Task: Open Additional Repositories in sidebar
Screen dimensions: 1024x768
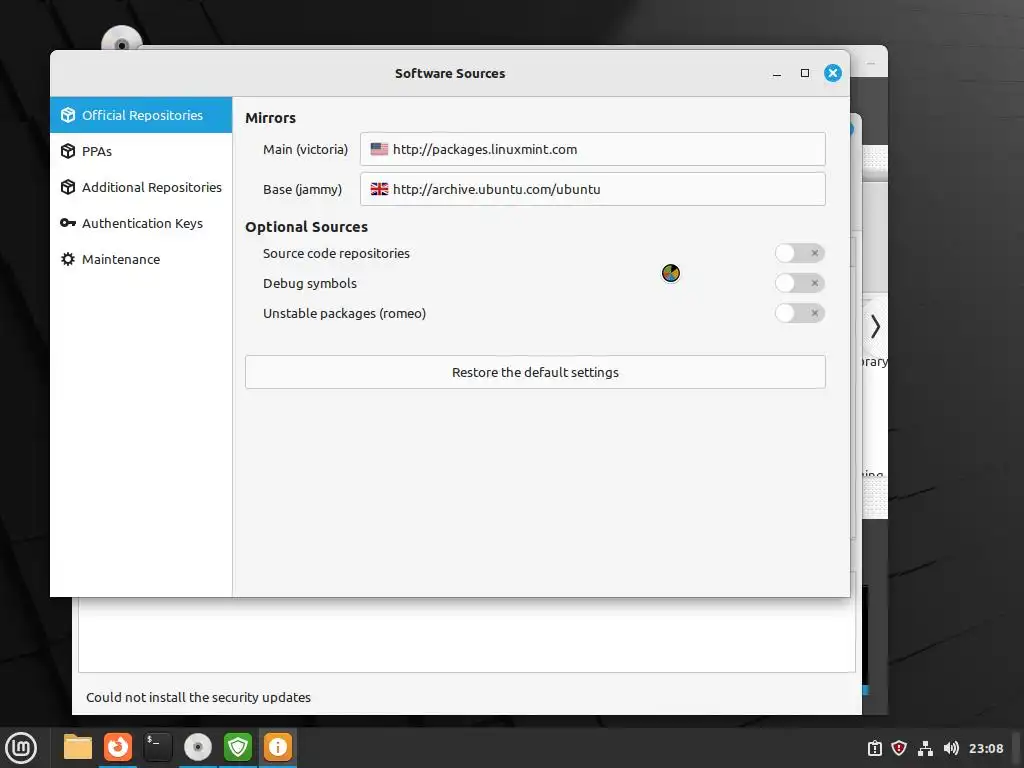Action: [141, 187]
